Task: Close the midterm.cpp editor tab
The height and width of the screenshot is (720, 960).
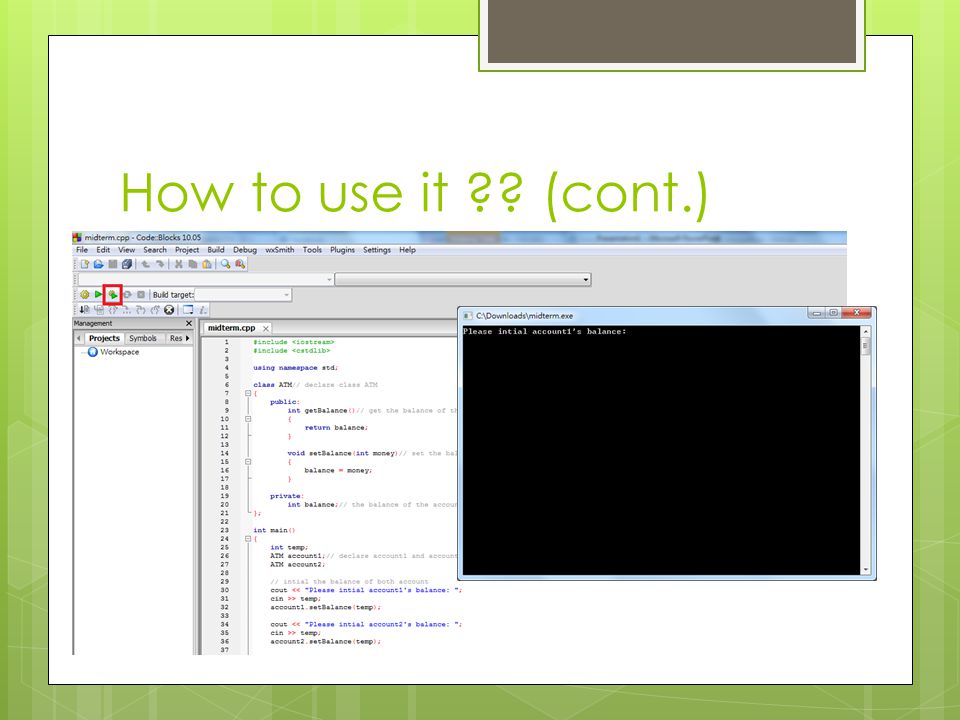Action: [266, 329]
